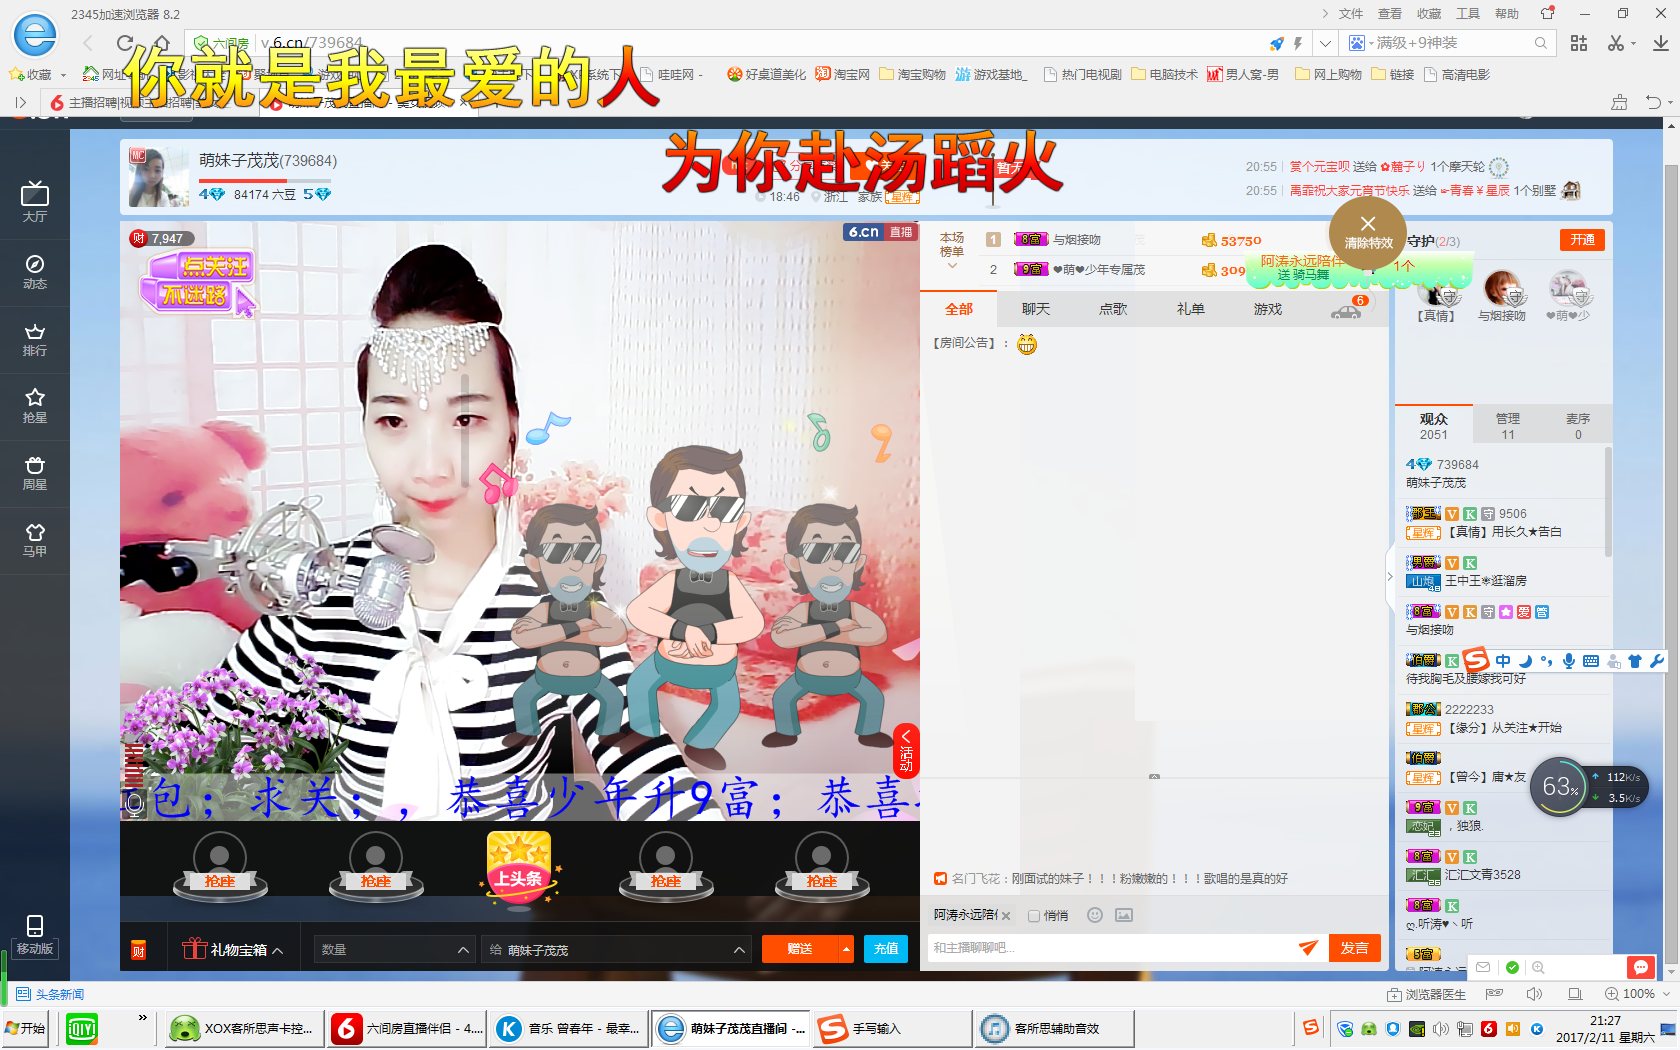
Task: Switch to the 管理 admins tab
Action: point(1507,425)
